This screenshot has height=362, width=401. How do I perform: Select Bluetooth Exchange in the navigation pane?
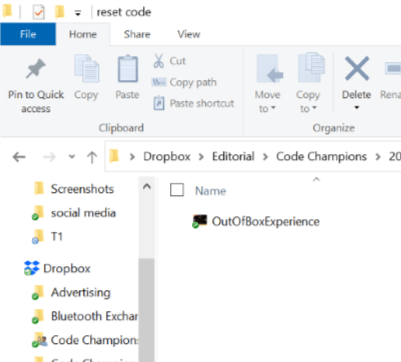tap(94, 316)
